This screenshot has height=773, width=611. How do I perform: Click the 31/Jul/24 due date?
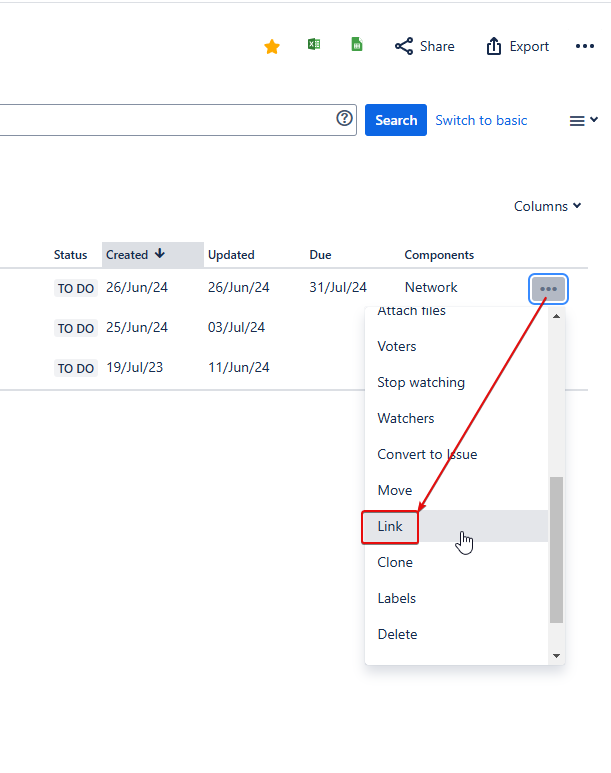338,287
